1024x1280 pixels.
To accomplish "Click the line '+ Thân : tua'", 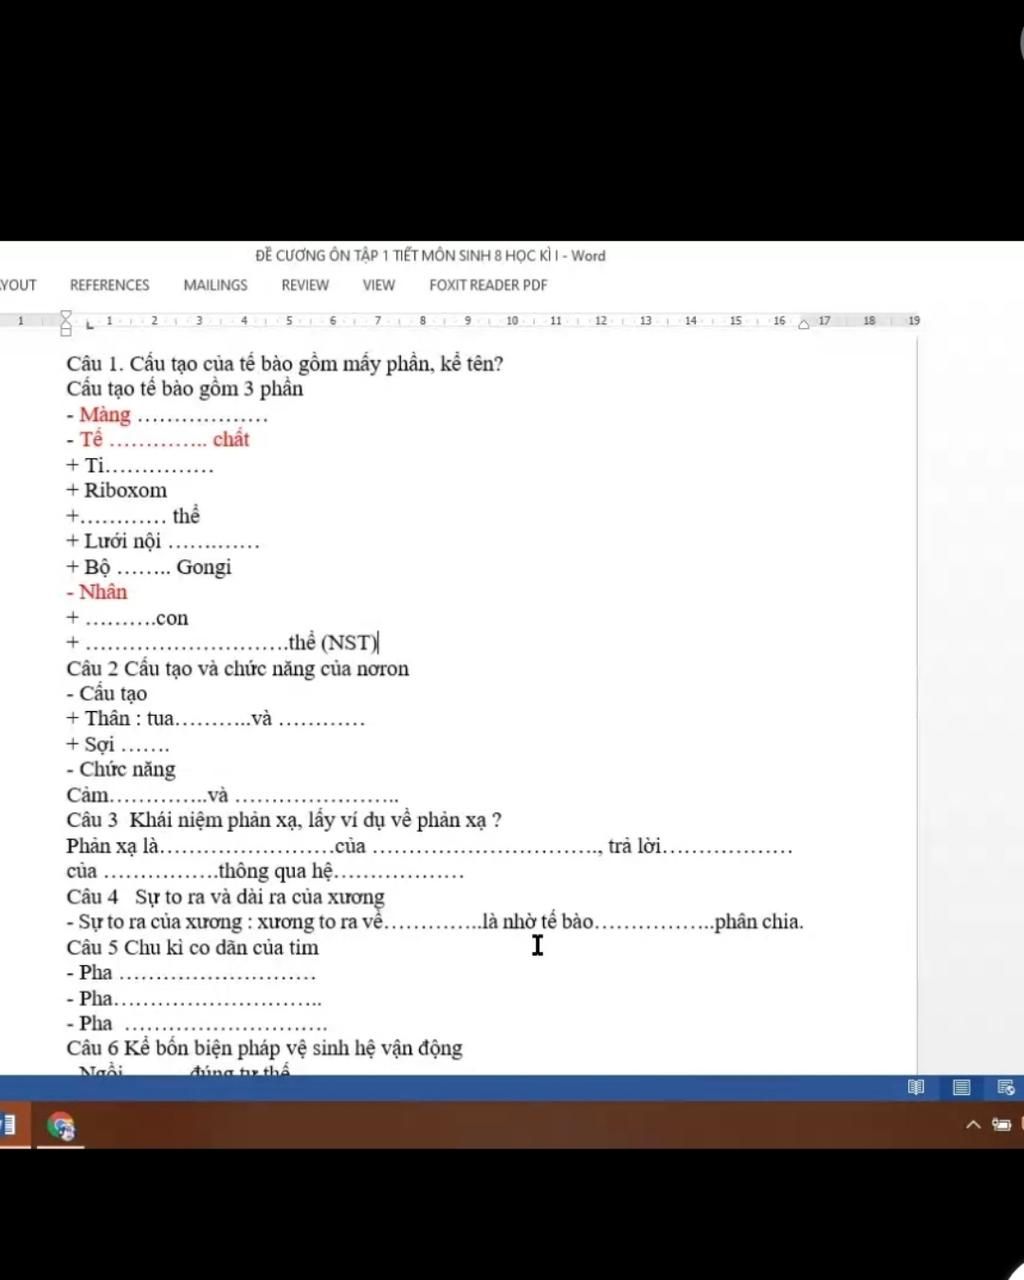I will (x=216, y=719).
